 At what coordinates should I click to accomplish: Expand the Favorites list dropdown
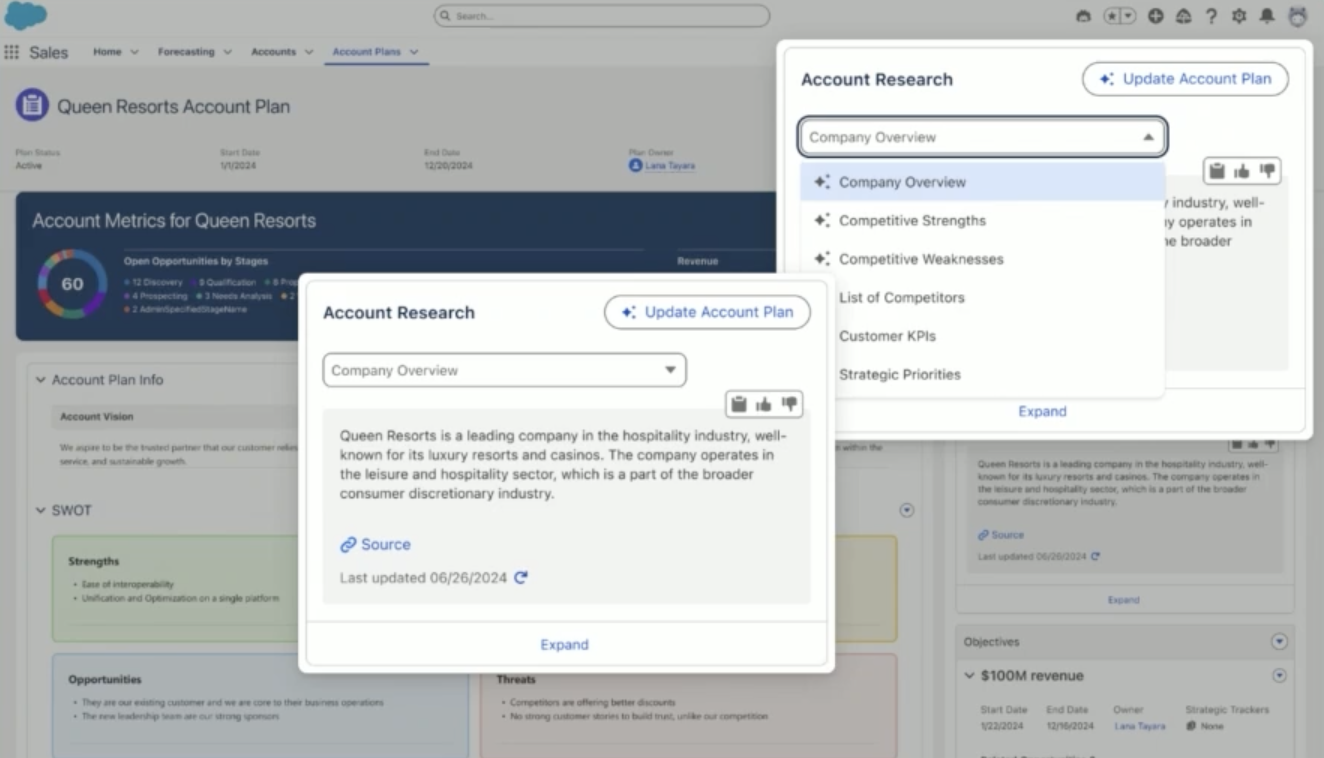pyautogui.click(x=1128, y=16)
